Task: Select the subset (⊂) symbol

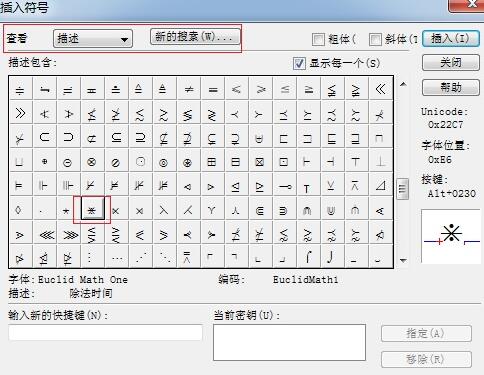Action: click(44, 137)
